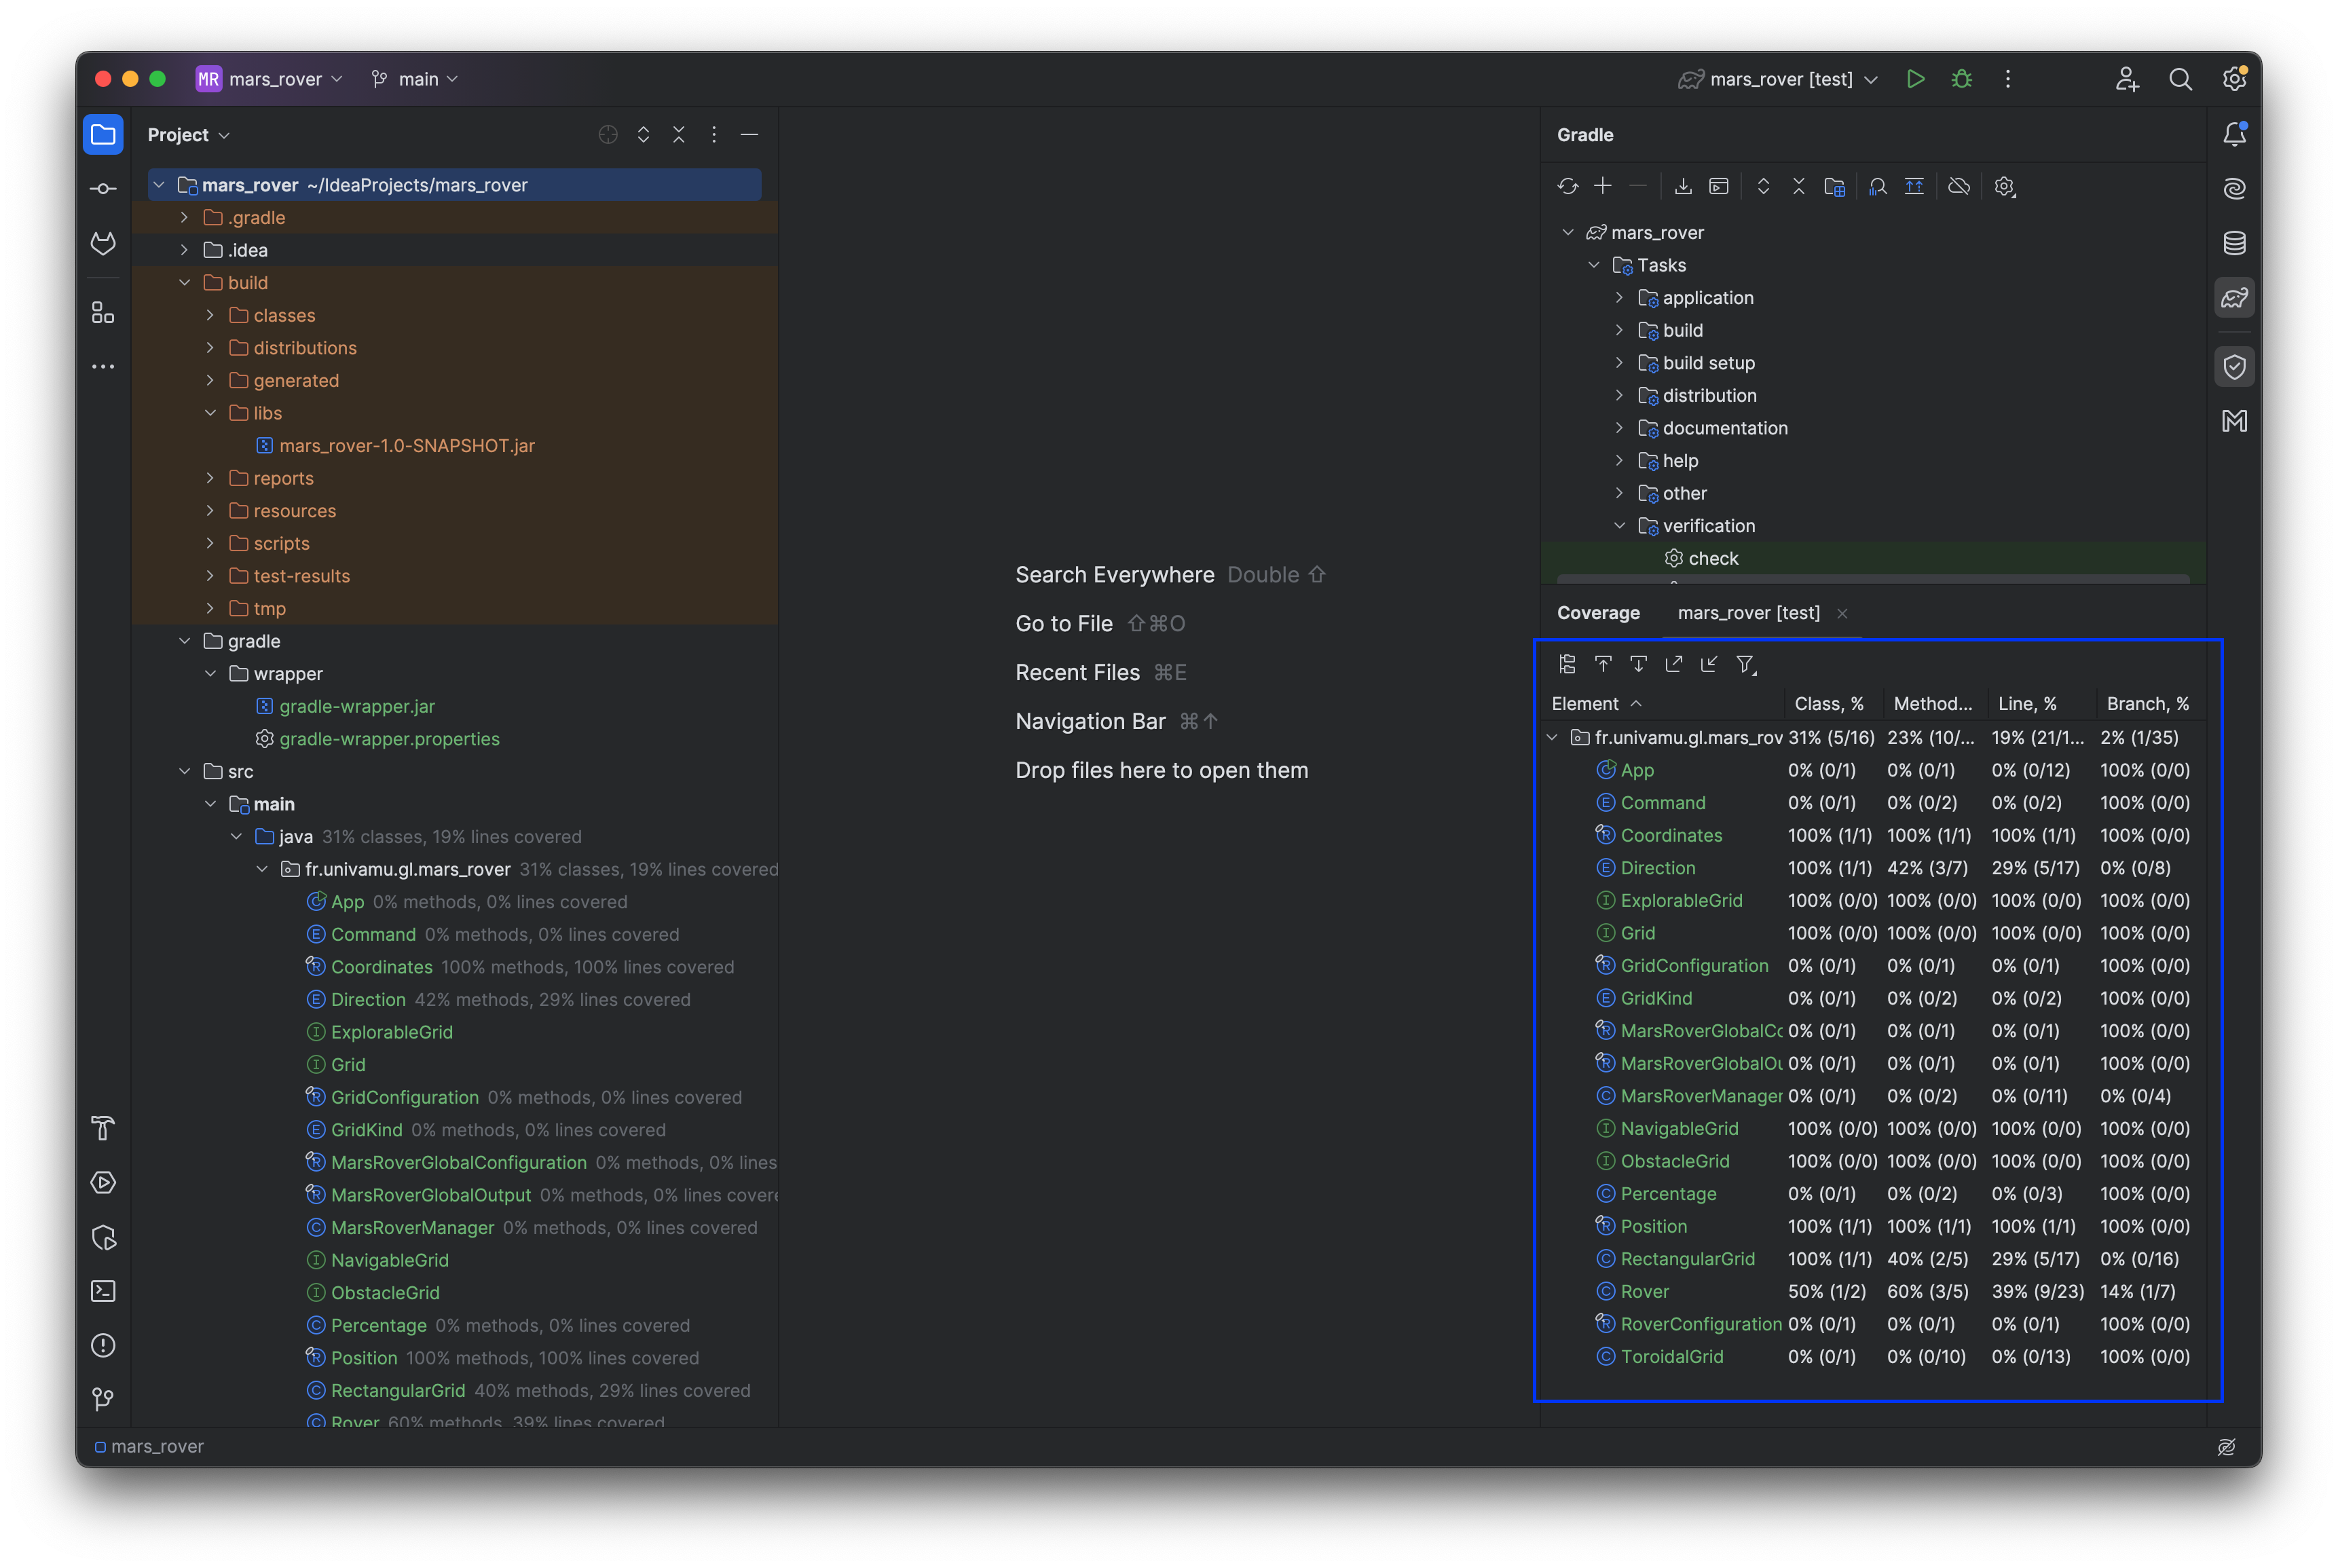Expand the Gradle application tasks node

(x=1620, y=298)
